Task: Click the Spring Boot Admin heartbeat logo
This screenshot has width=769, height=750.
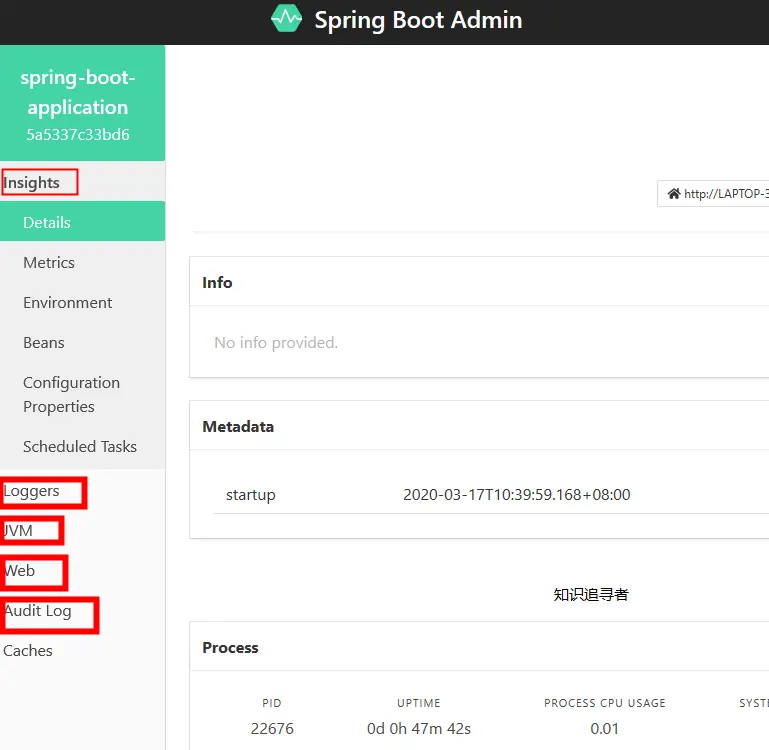Action: coord(286,19)
